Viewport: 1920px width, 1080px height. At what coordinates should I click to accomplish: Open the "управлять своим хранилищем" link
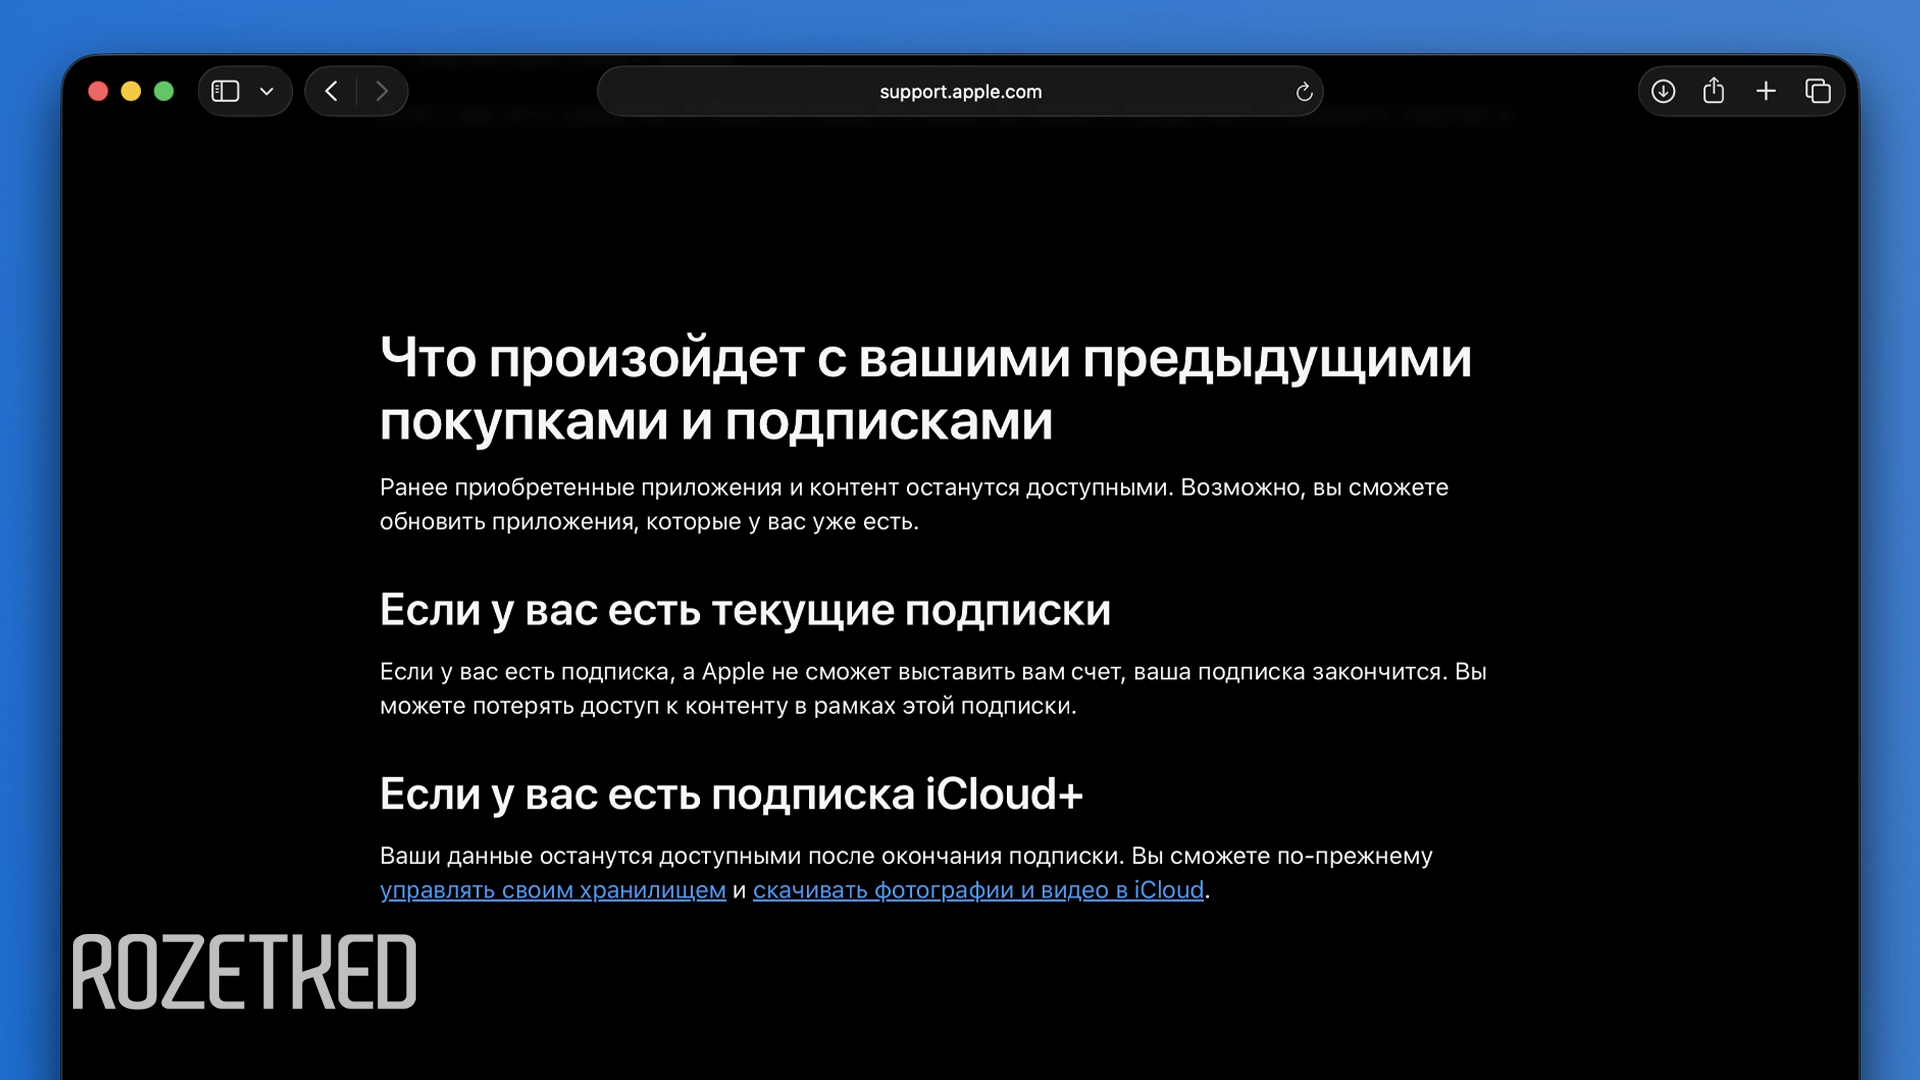point(552,890)
